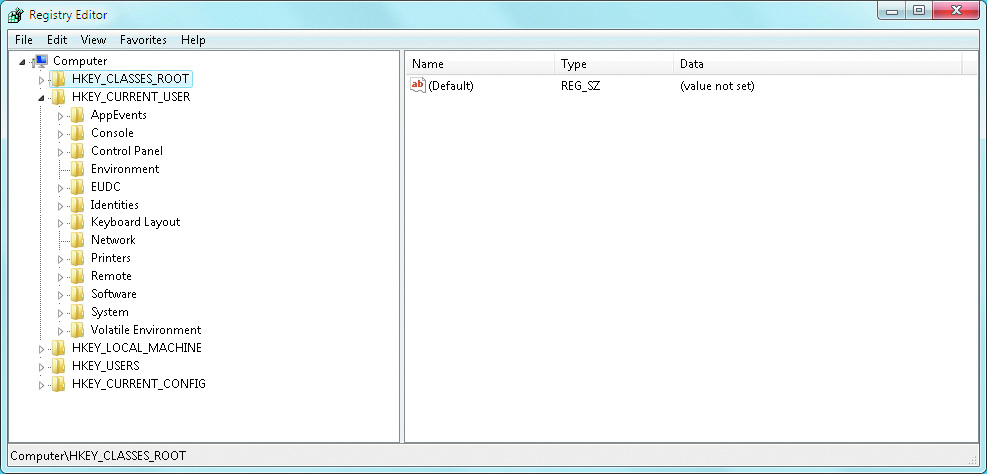Click the REG_SZ type cell
987x474 pixels.
coord(580,86)
